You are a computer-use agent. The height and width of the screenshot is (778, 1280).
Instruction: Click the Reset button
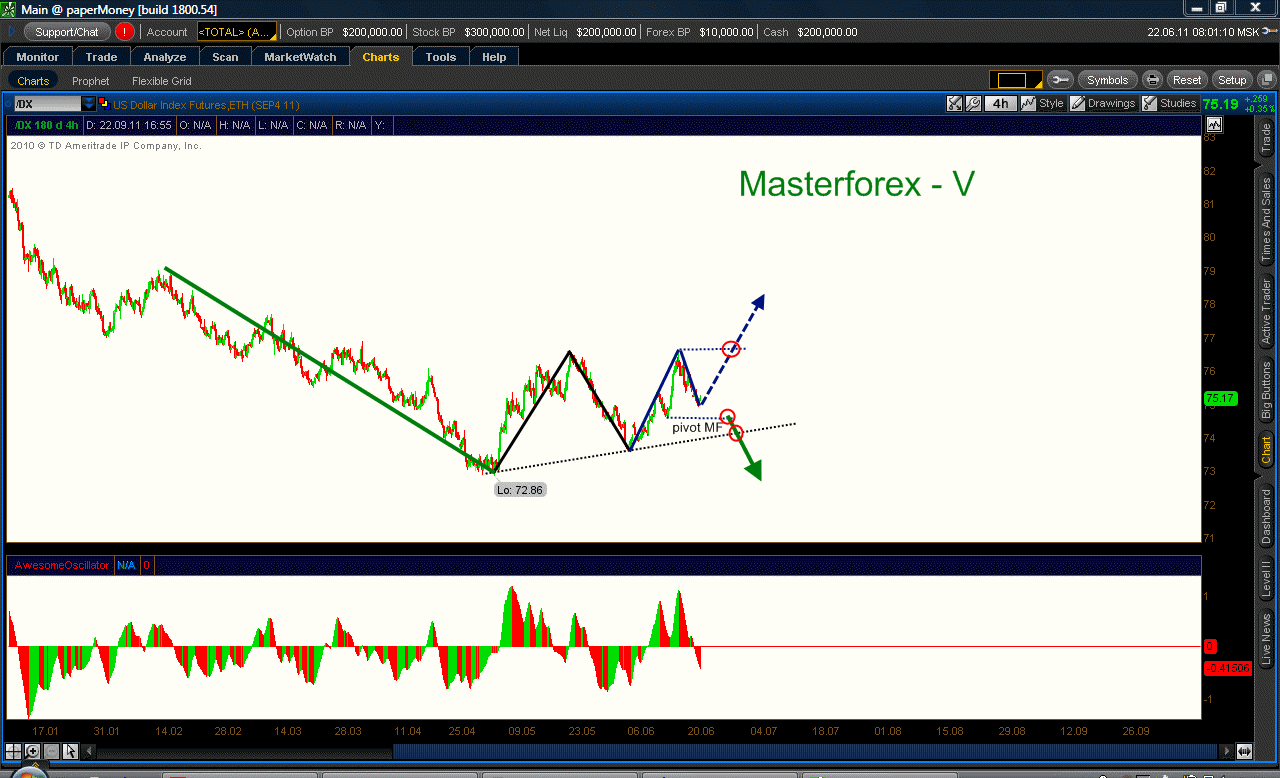point(1187,80)
